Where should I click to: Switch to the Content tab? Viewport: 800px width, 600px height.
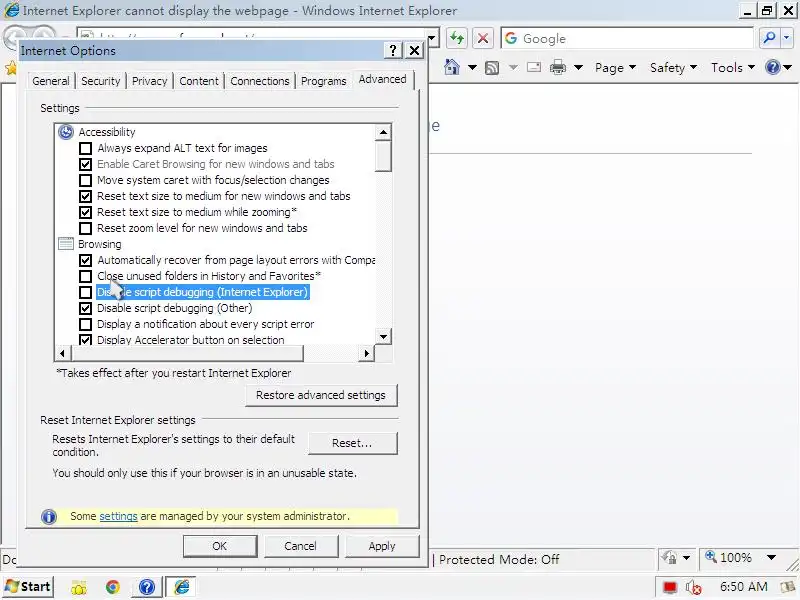coord(198,81)
